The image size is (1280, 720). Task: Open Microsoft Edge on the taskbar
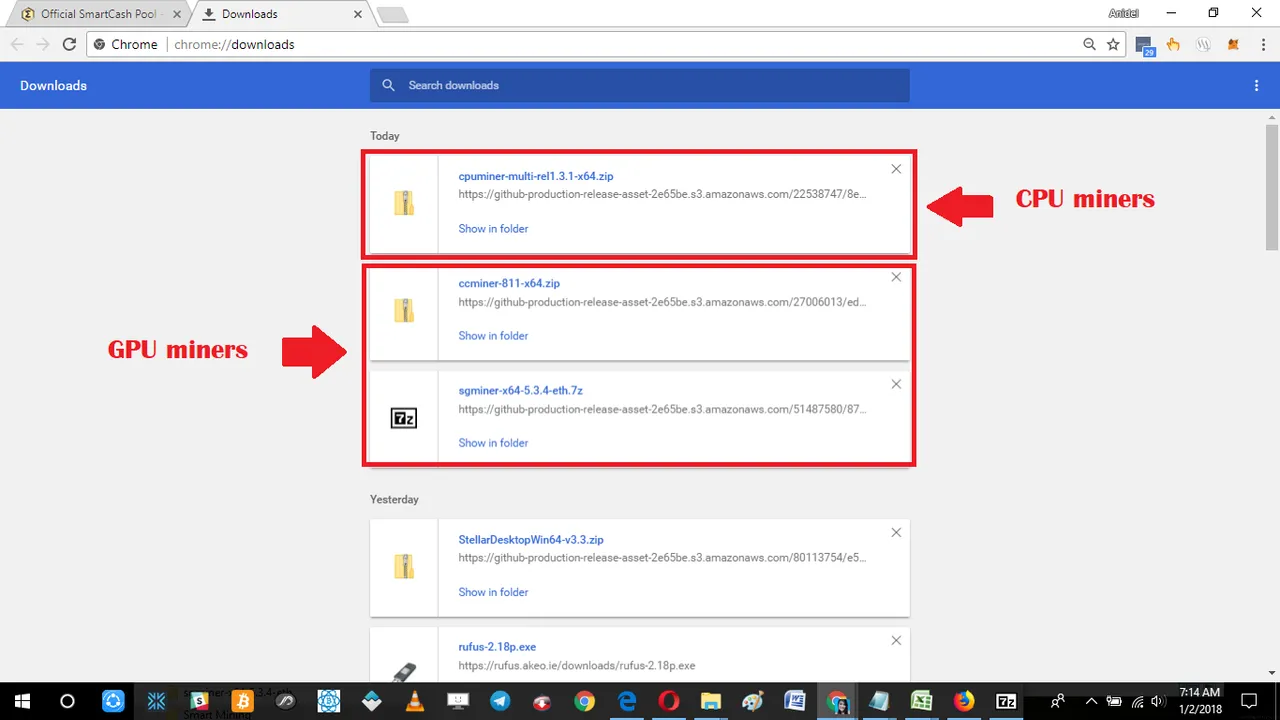(628, 701)
